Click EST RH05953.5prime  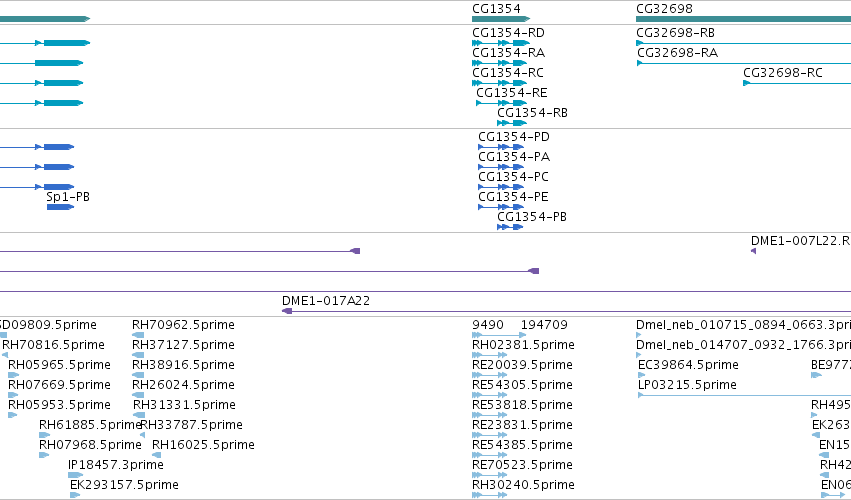pyautogui.click(x=59, y=405)
